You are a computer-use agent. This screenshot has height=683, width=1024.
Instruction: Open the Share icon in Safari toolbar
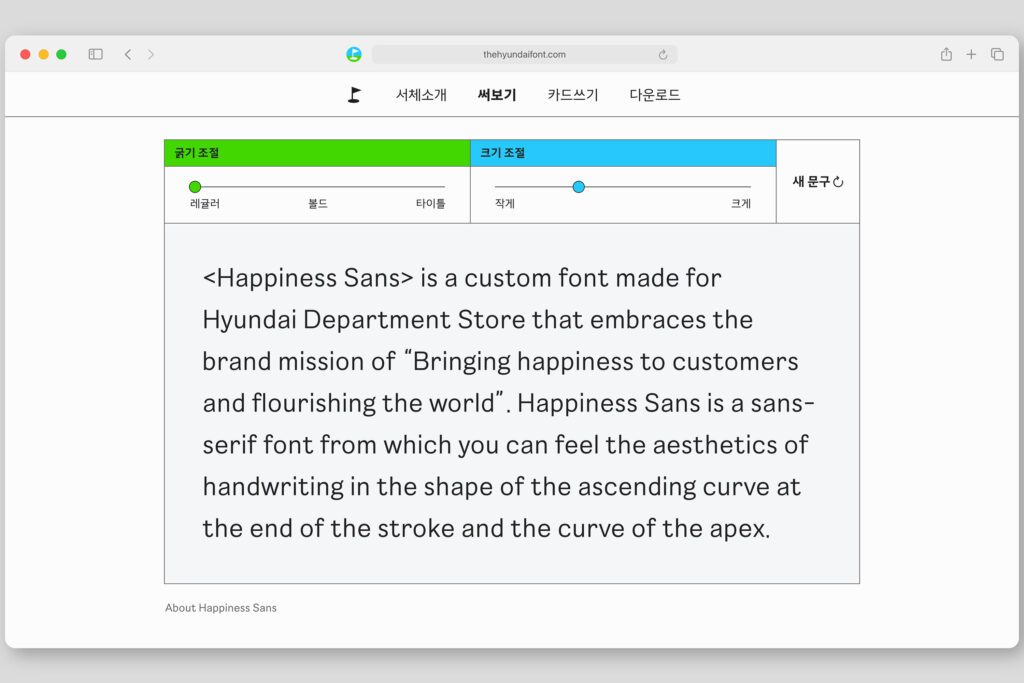946,54
